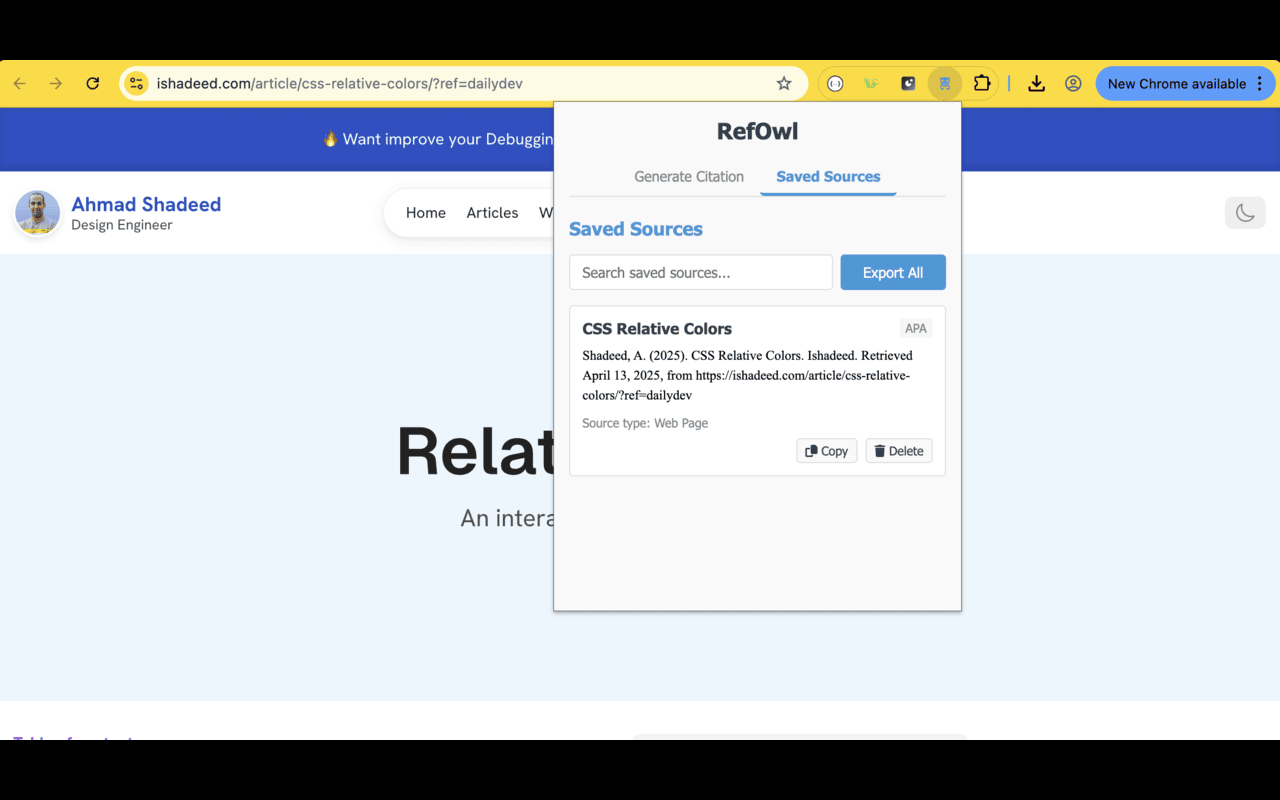
Task: Click the Export All button
Action: pos(893,272)
